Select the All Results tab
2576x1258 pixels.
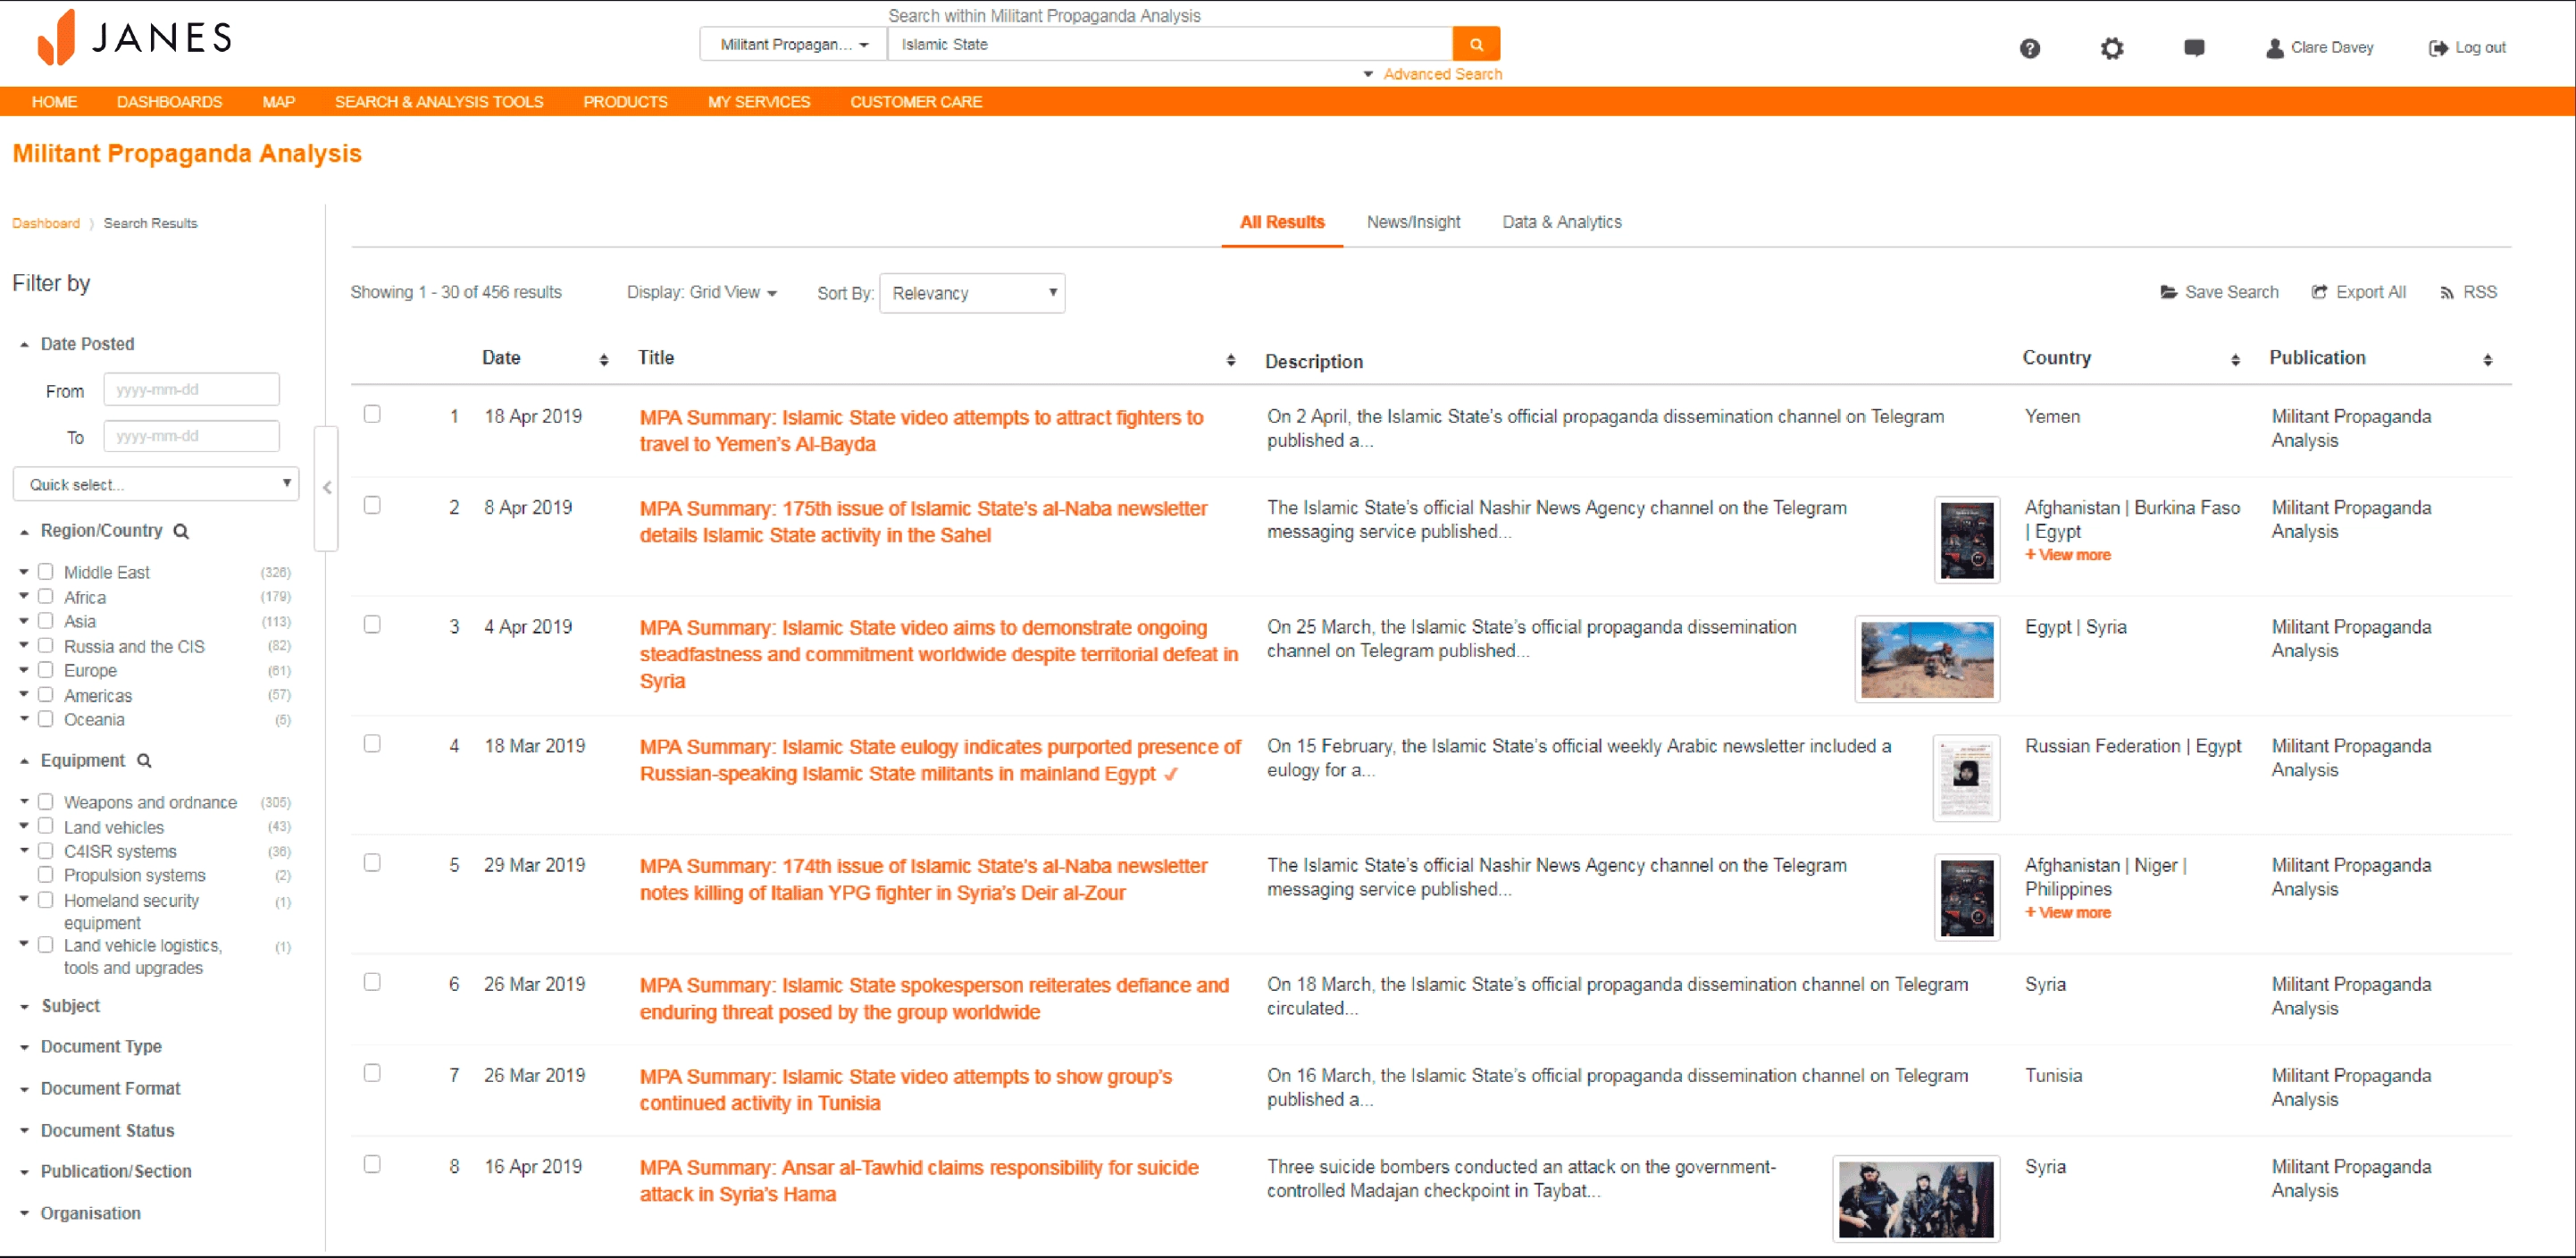1282,222
